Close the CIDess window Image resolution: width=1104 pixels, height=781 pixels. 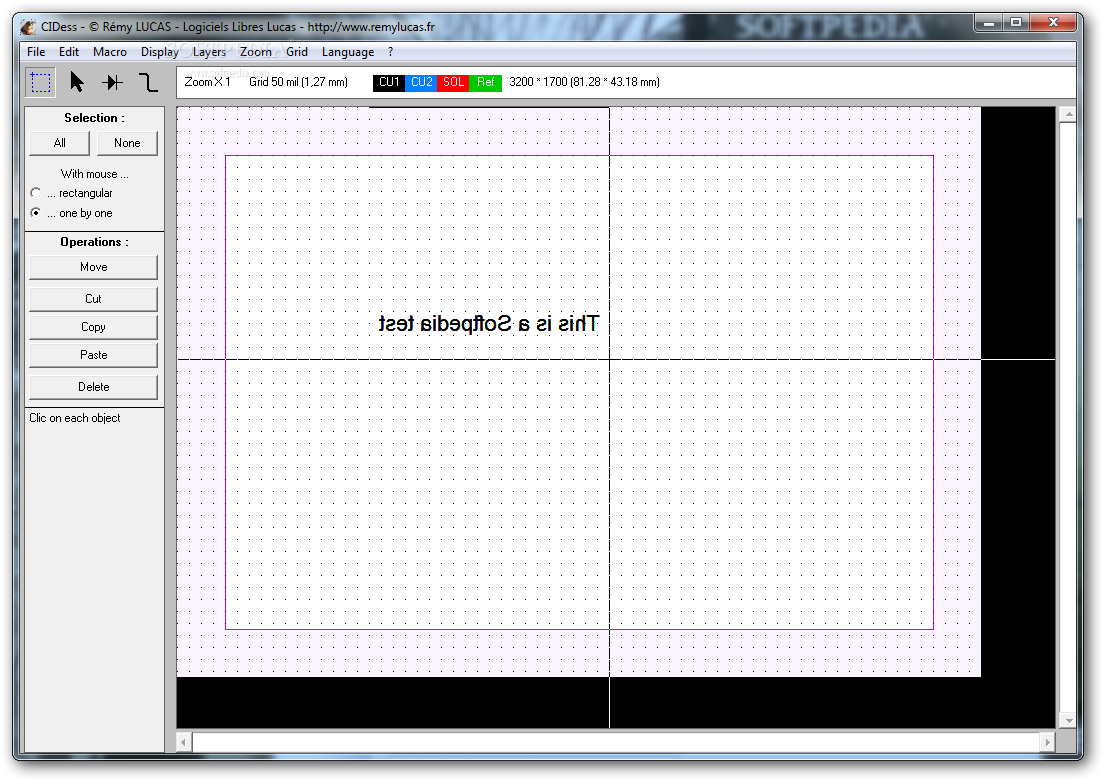point(1053,23)
